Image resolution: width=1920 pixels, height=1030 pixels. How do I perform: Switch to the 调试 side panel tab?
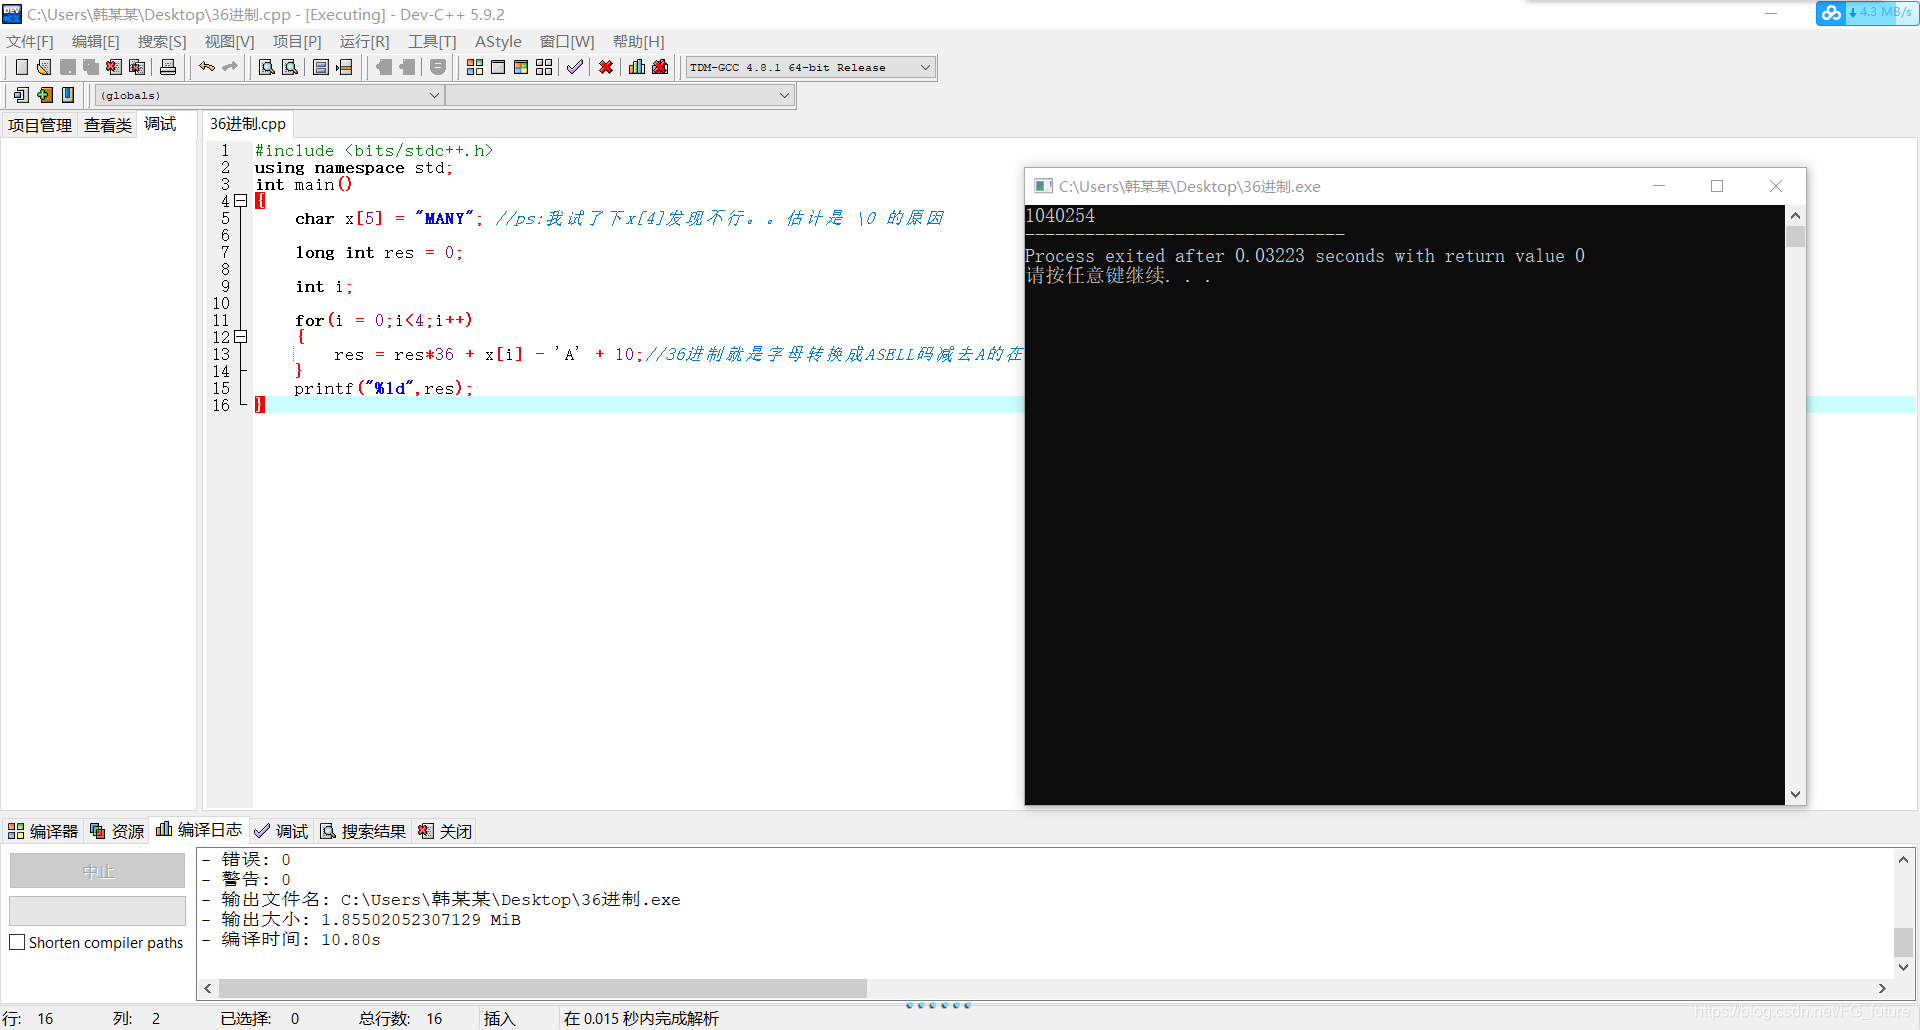(x=160, y=124)
